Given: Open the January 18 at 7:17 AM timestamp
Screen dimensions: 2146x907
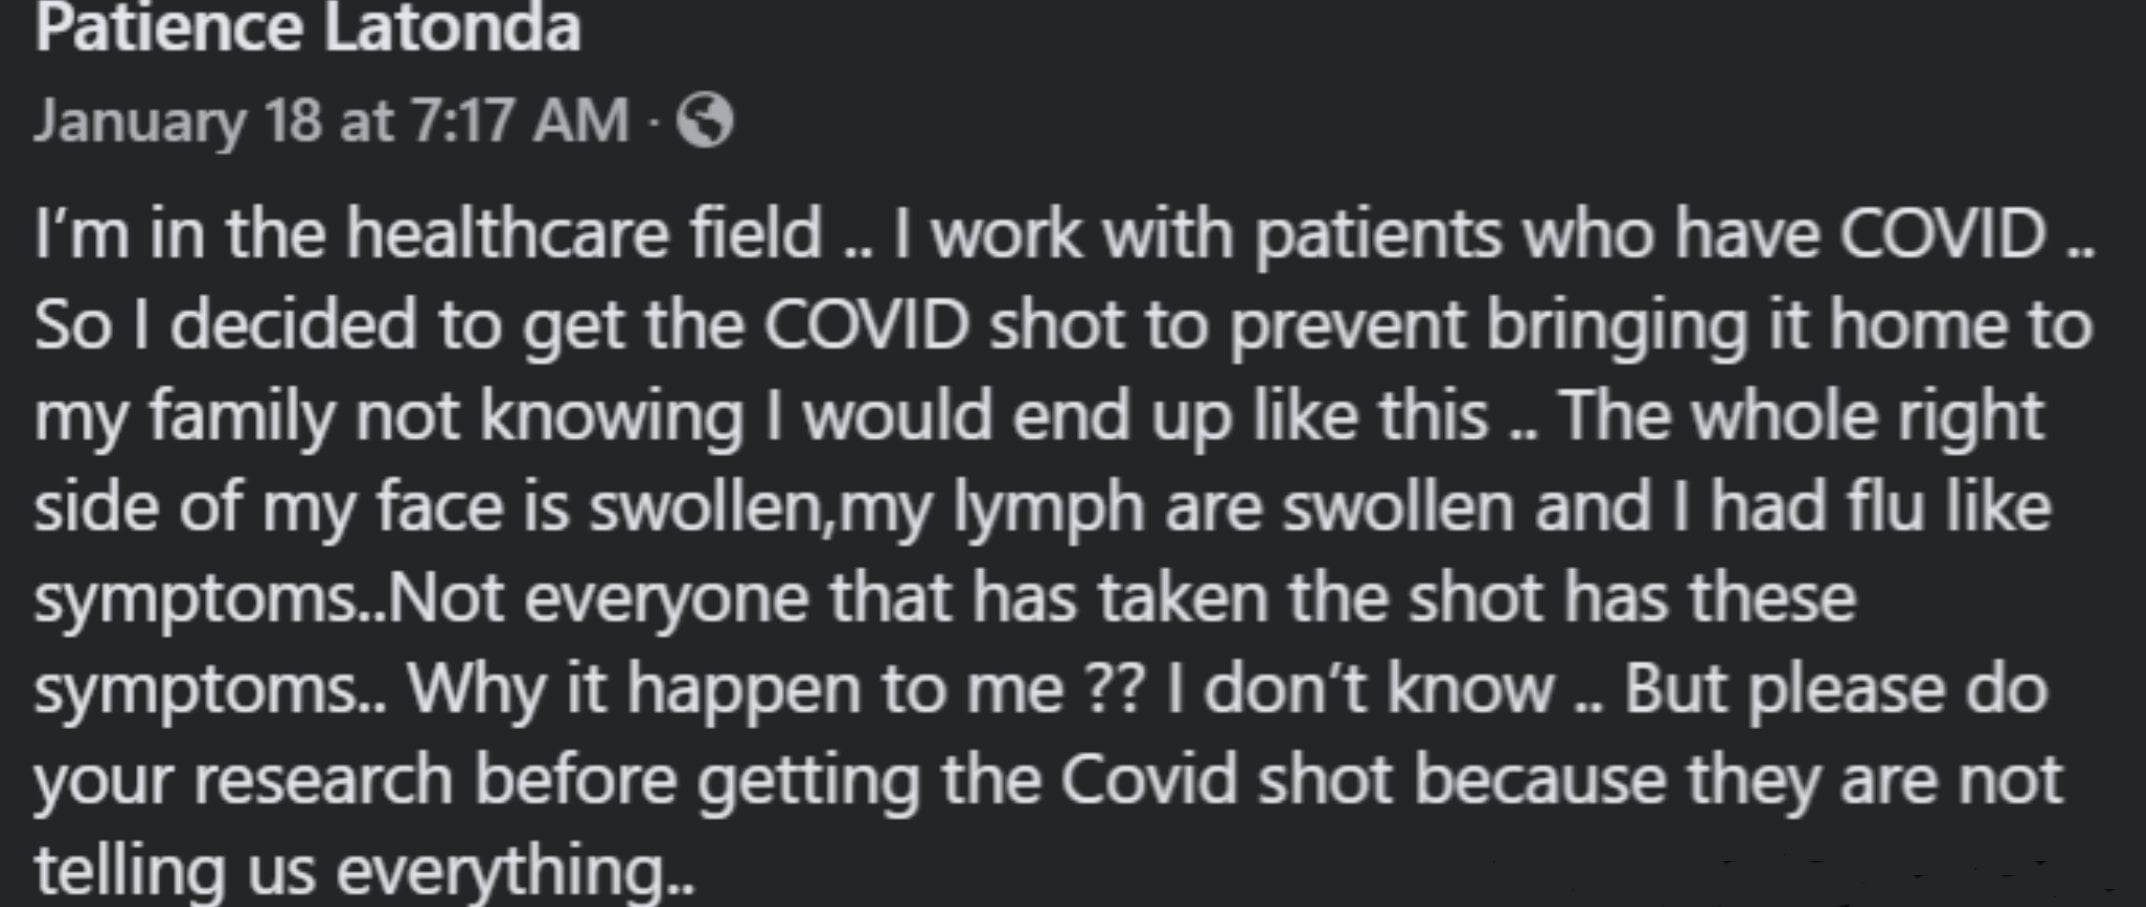Looking at the screenshot, I should coord(332,121).
